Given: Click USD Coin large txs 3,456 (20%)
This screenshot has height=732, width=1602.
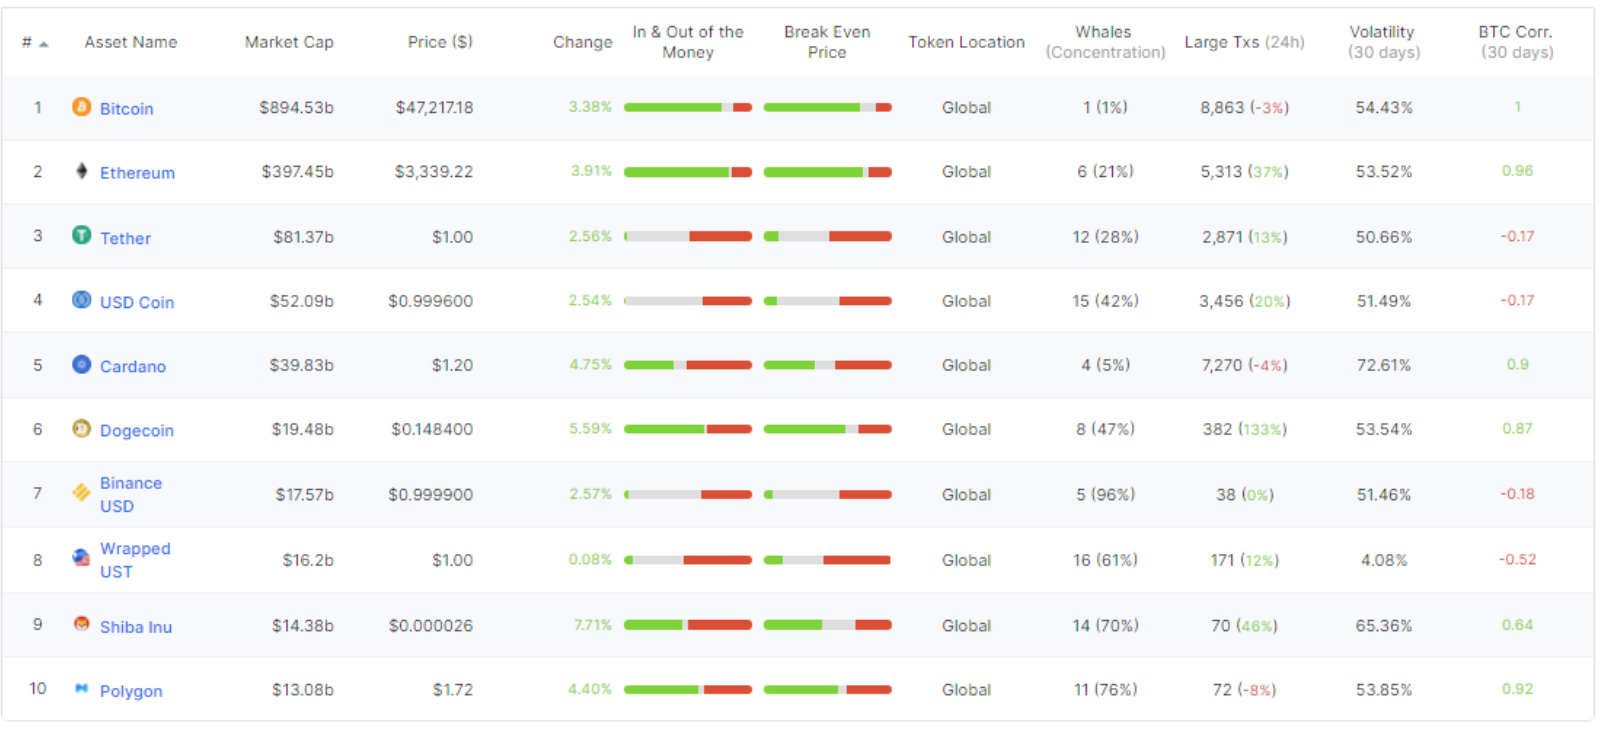Looking at the screenshot, I should point(1244,300).
